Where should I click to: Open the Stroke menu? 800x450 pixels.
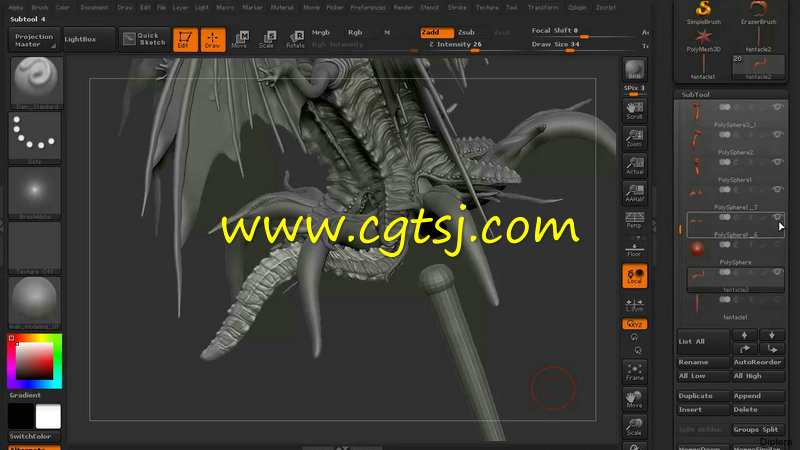click(x=457, y=8)
